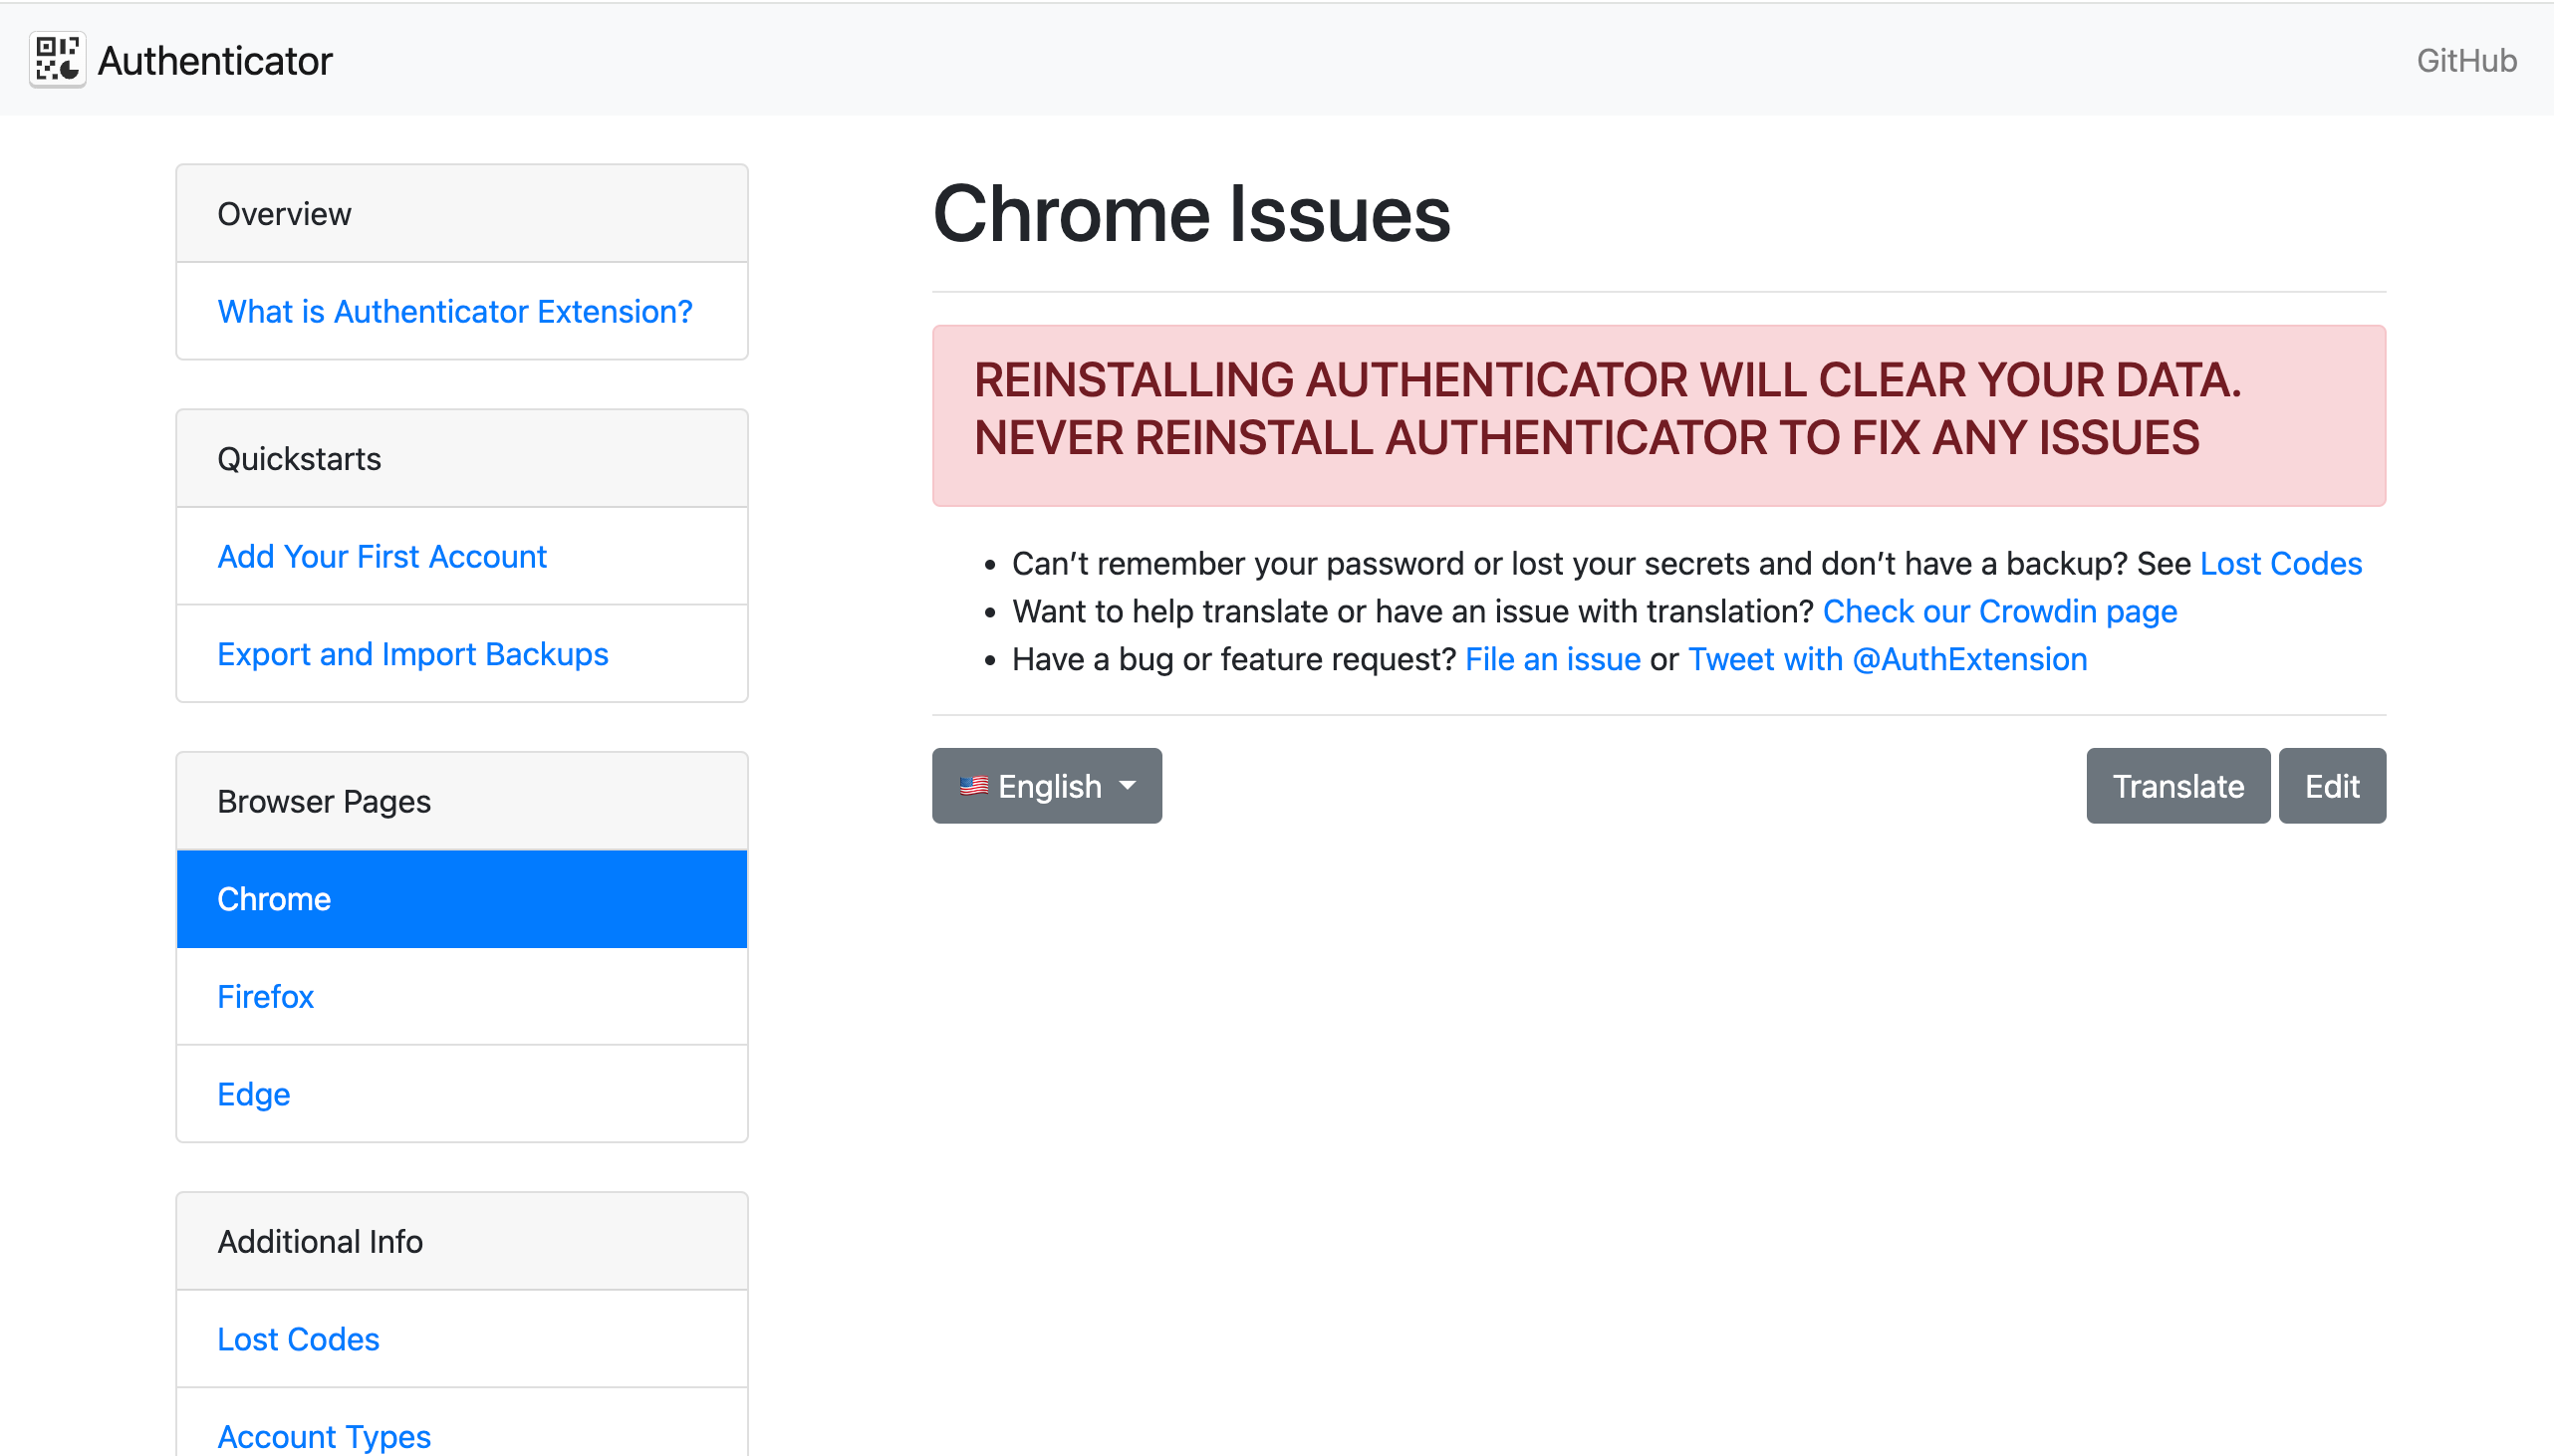Viewport: 2554px width, 1456px height.
Task: Open Account Types in sidebar
Action: 324,1436
